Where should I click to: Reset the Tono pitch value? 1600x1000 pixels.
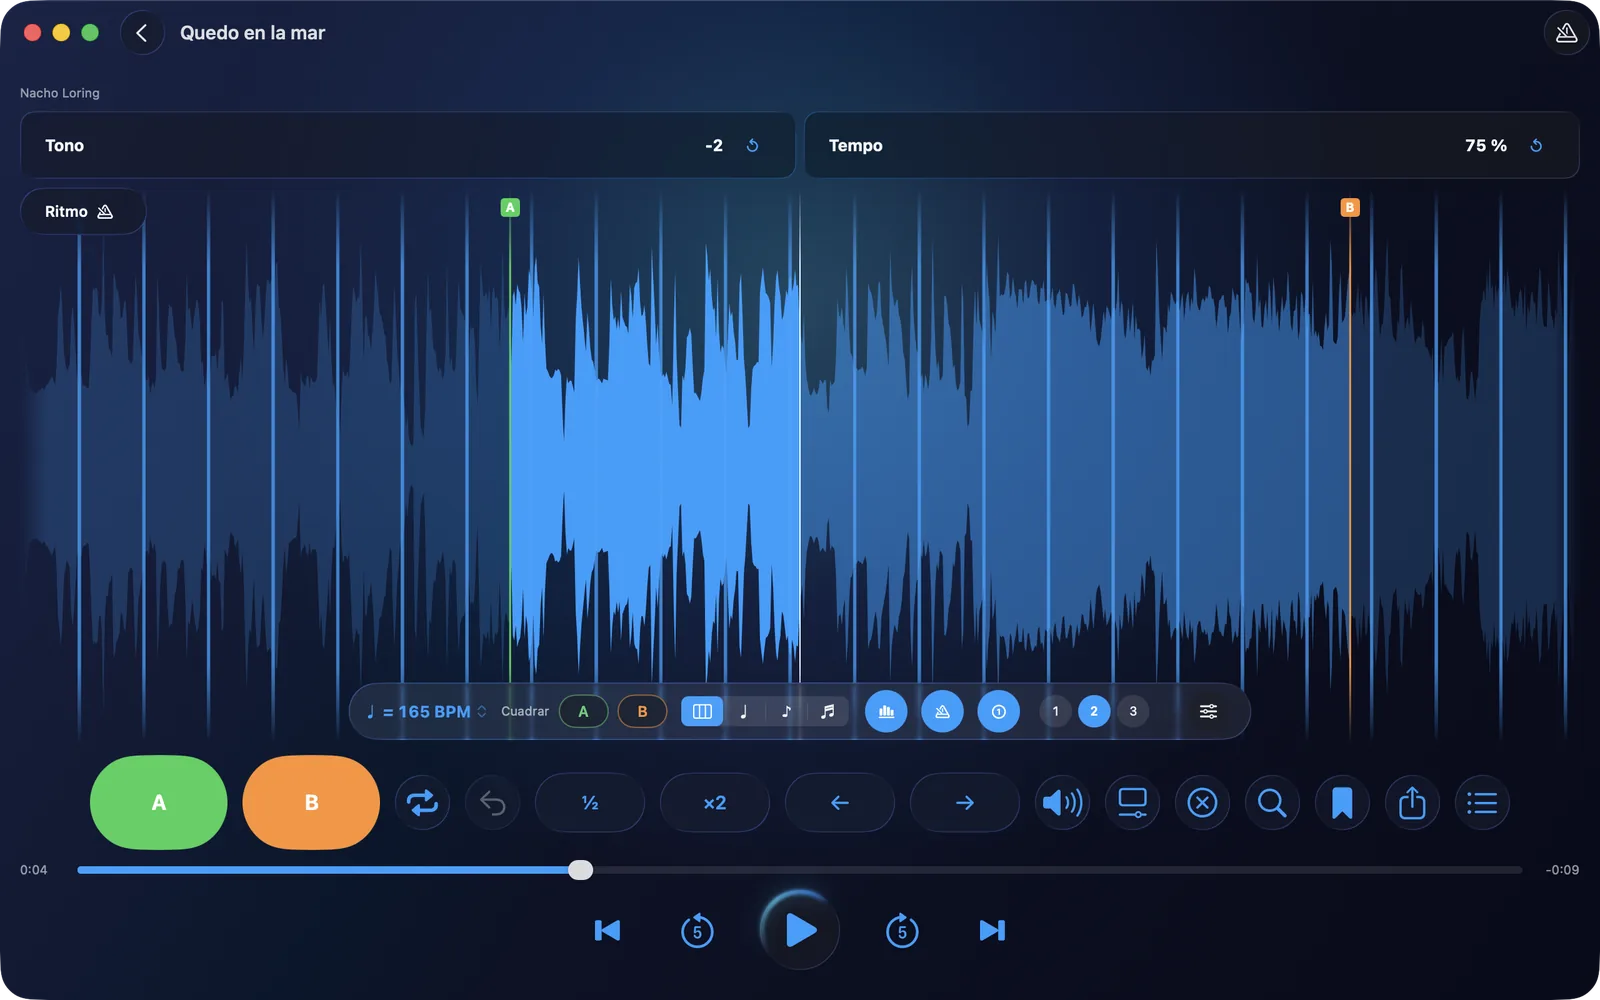[753, 146]
